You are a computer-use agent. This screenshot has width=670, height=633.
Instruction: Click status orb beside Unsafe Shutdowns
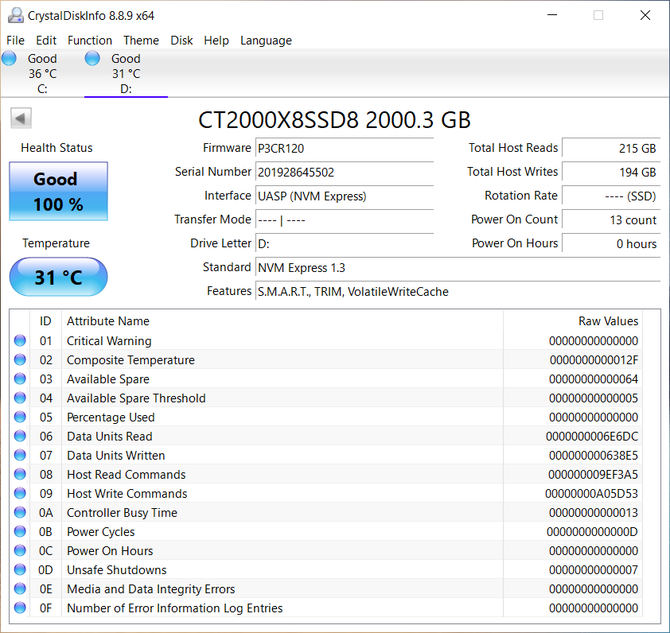(20, 570)
